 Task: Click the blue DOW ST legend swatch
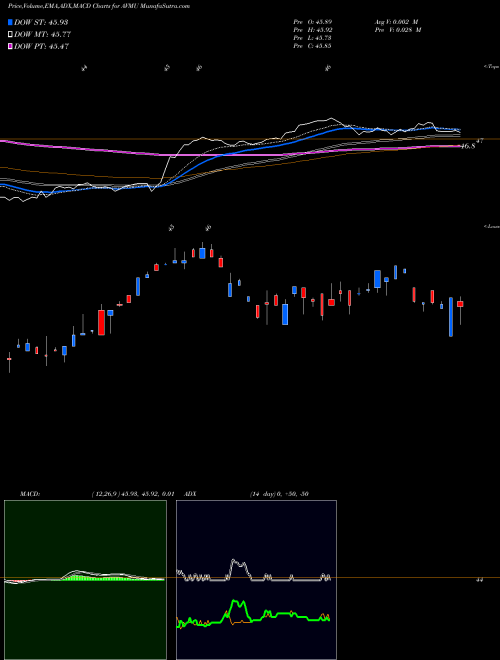10,22
